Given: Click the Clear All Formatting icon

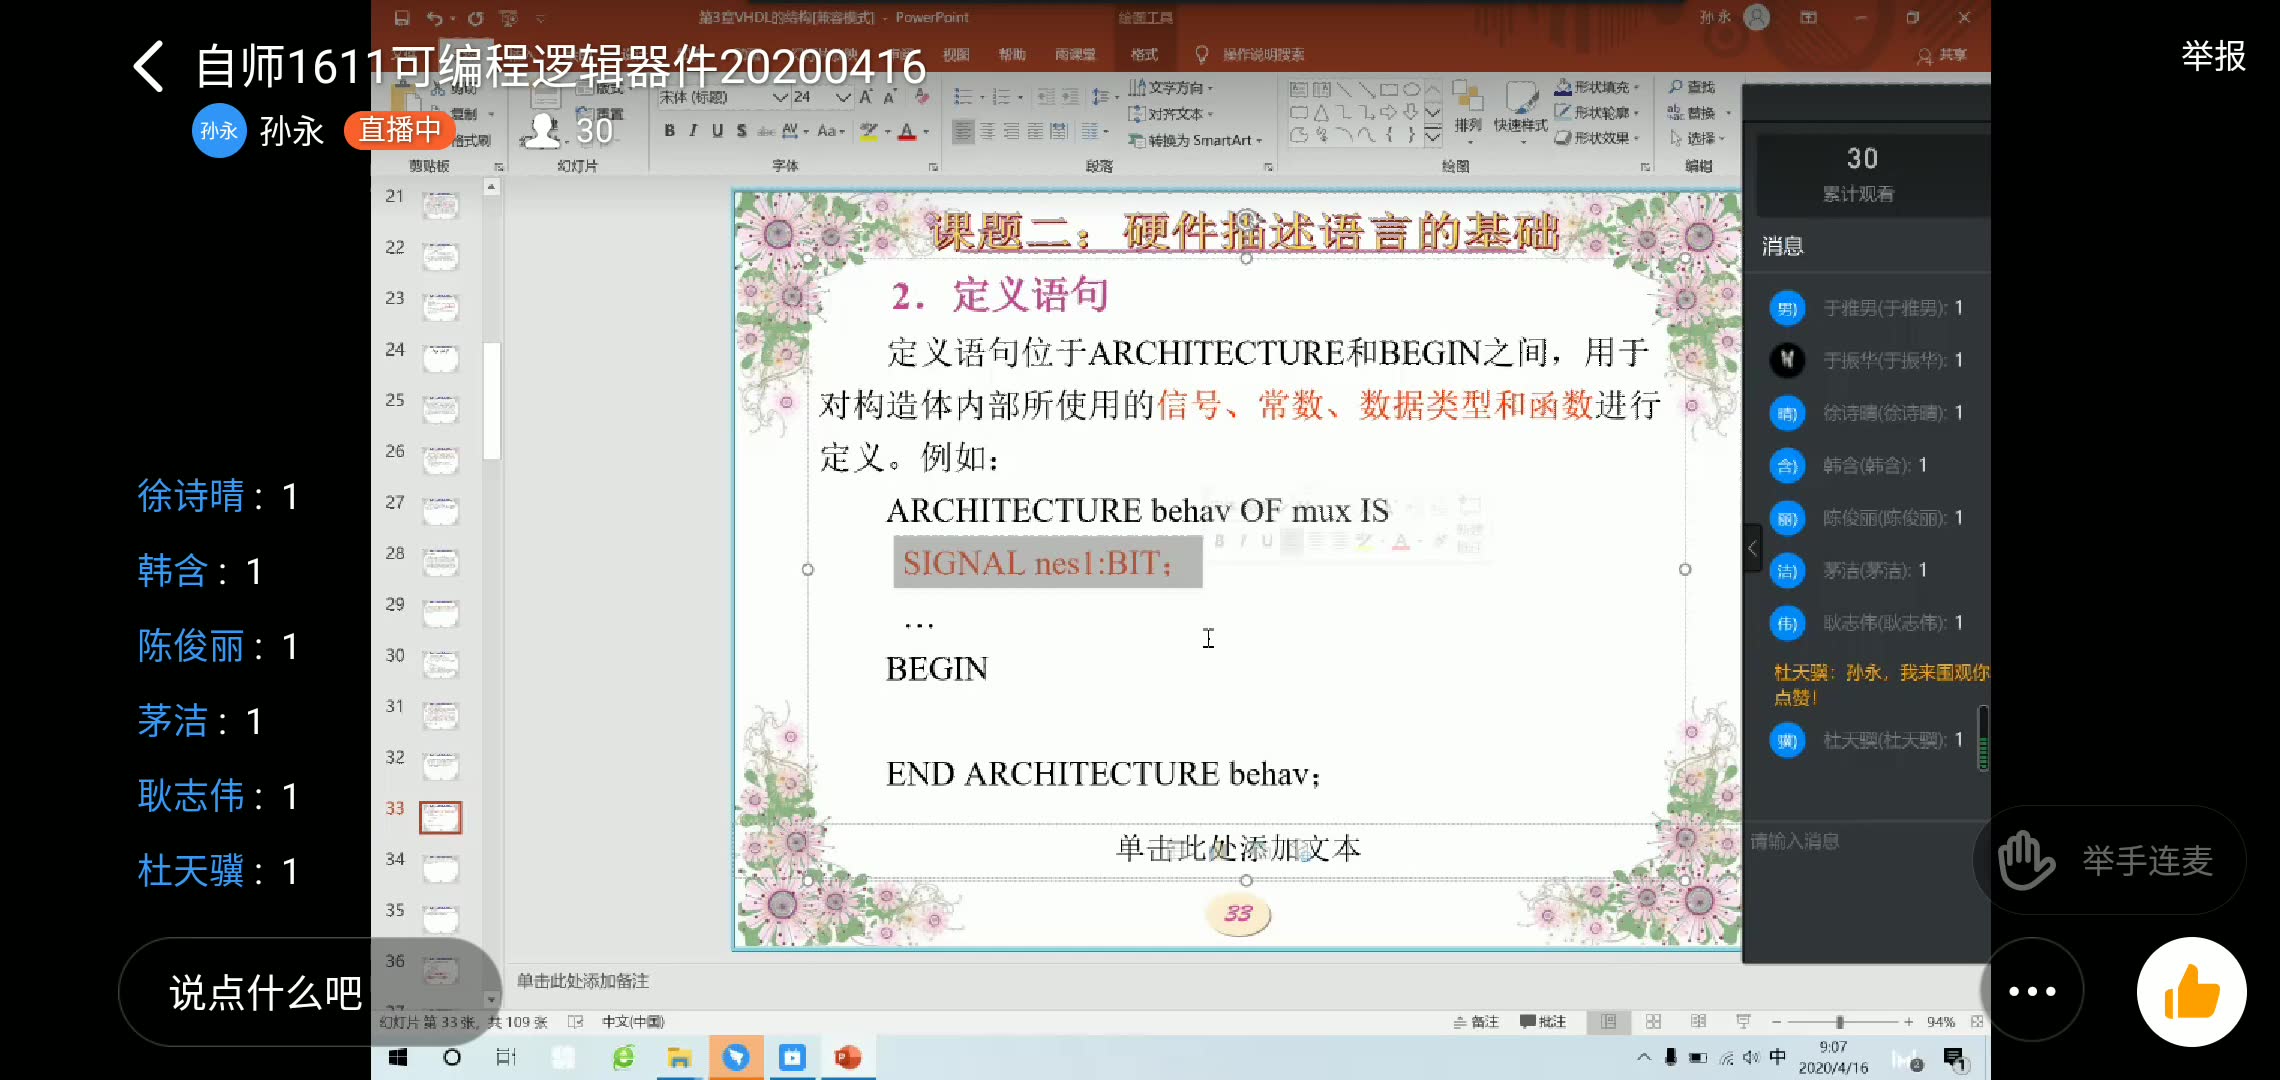Looking at the screenshot, I should [921, 97].
